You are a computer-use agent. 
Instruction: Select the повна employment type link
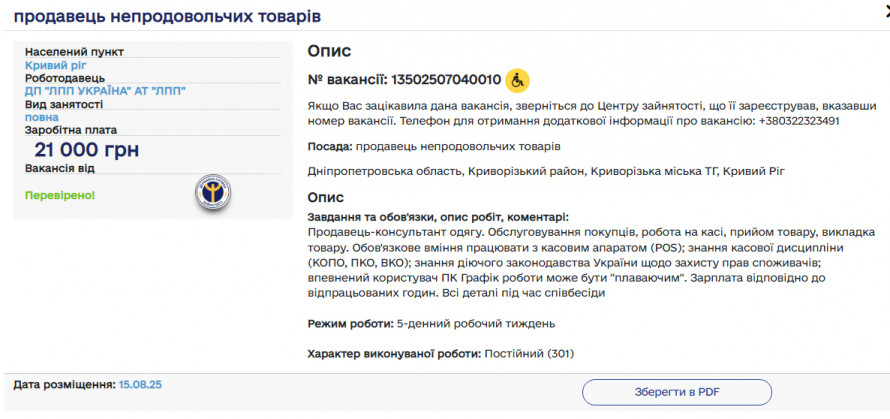(43, 117)
